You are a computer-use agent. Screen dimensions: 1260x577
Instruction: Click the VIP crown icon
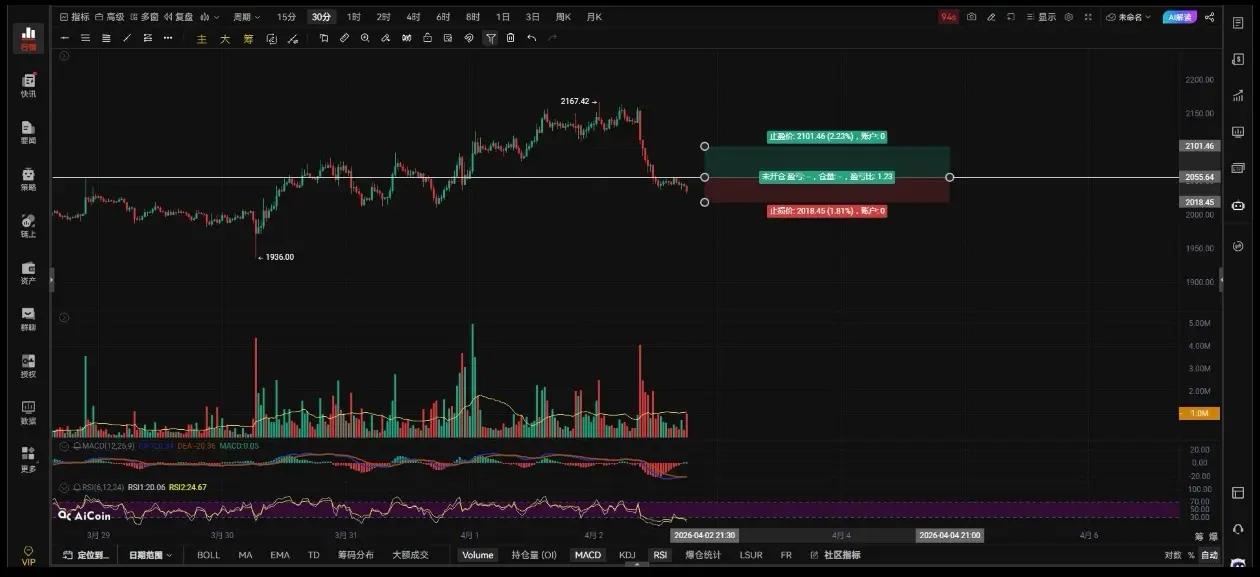[28, 556]
